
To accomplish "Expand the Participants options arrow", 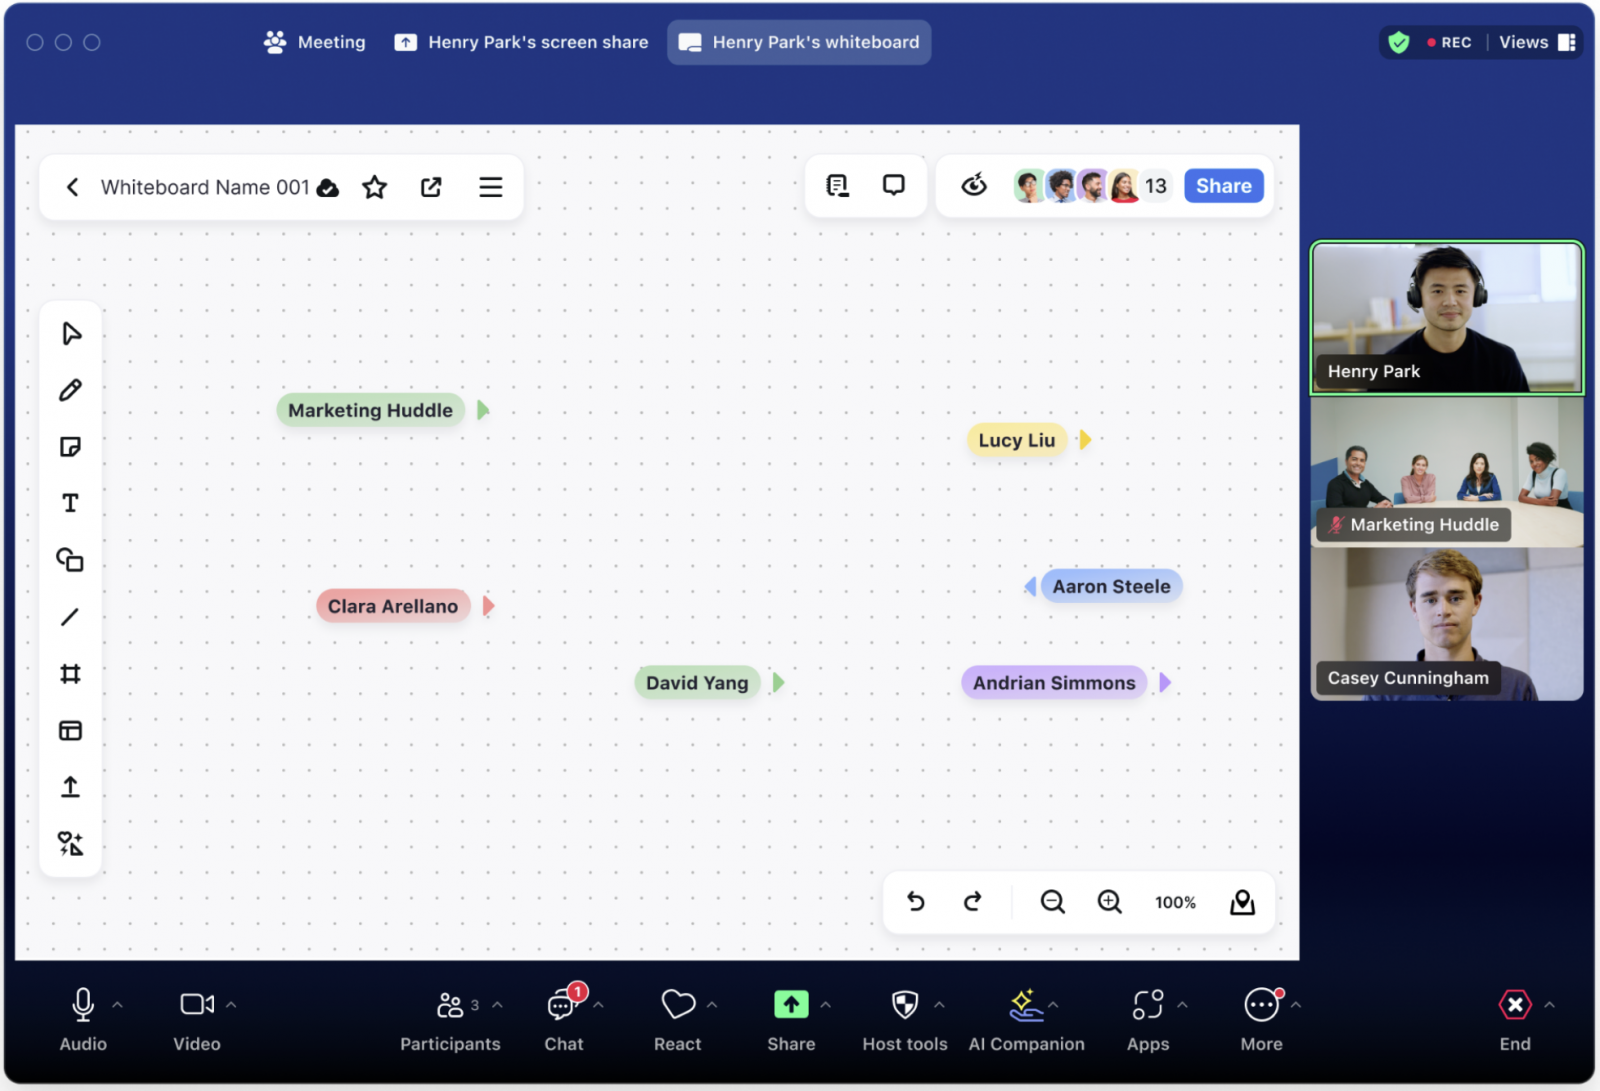I will coord(498,1005).
